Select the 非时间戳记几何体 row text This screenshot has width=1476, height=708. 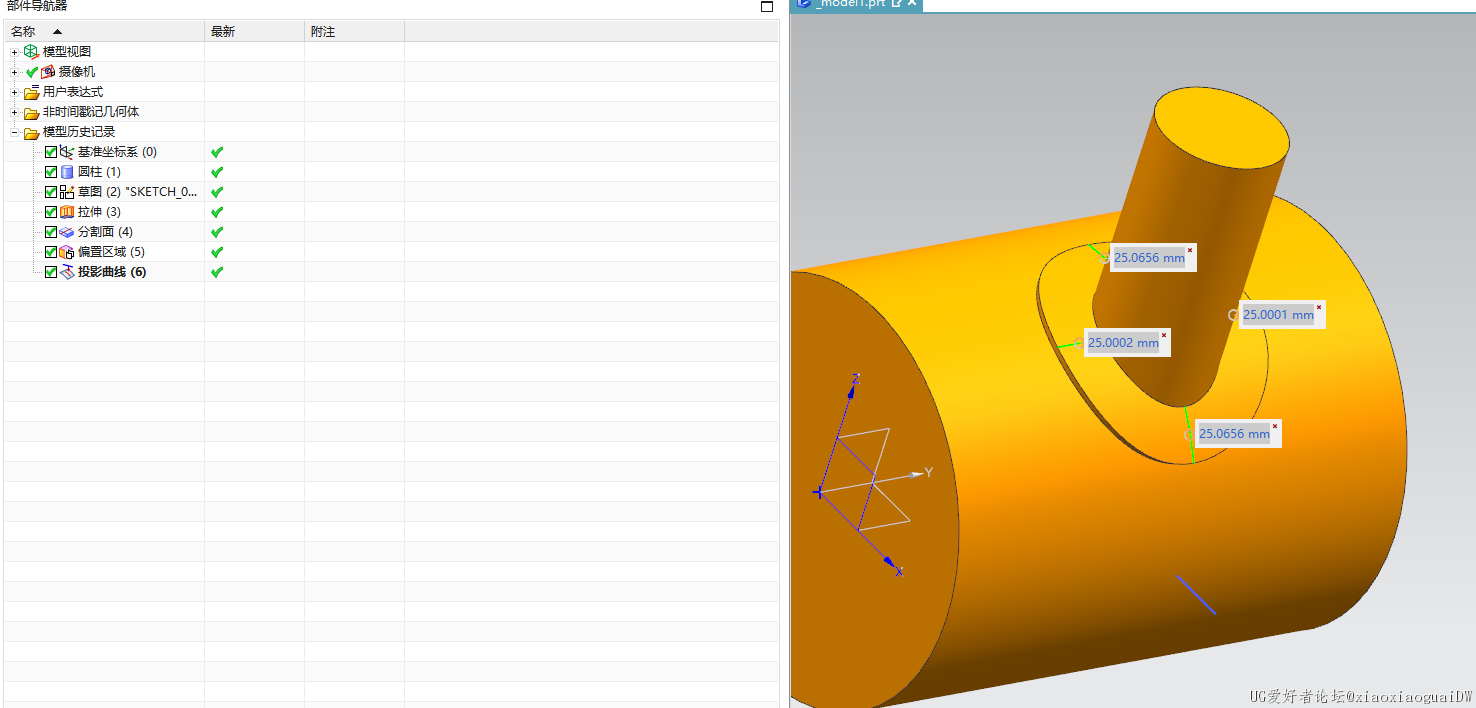[x=91, y=112]
